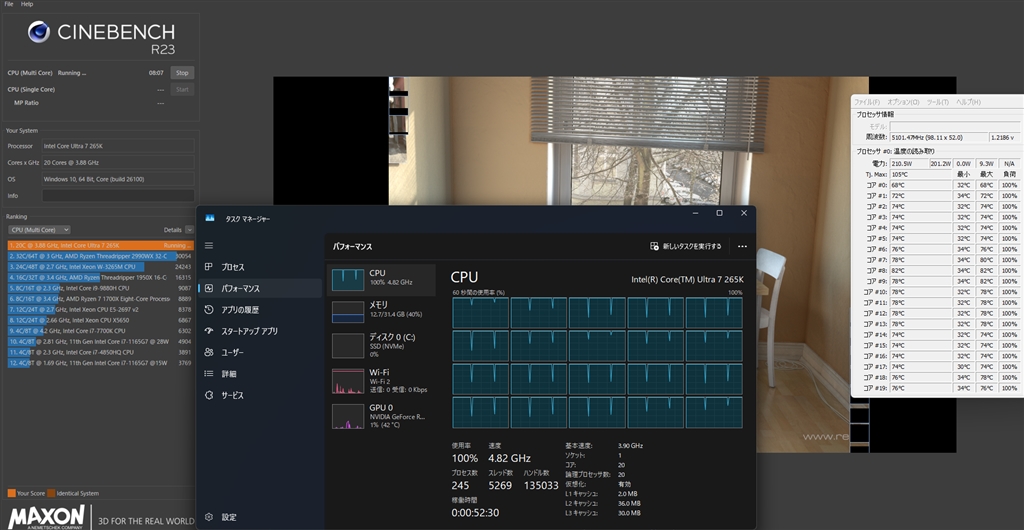Select the Wi-Fi throughput thumbnail graph
The image size is (1024, 530).
pyautogui.click(x=347, y=381)
